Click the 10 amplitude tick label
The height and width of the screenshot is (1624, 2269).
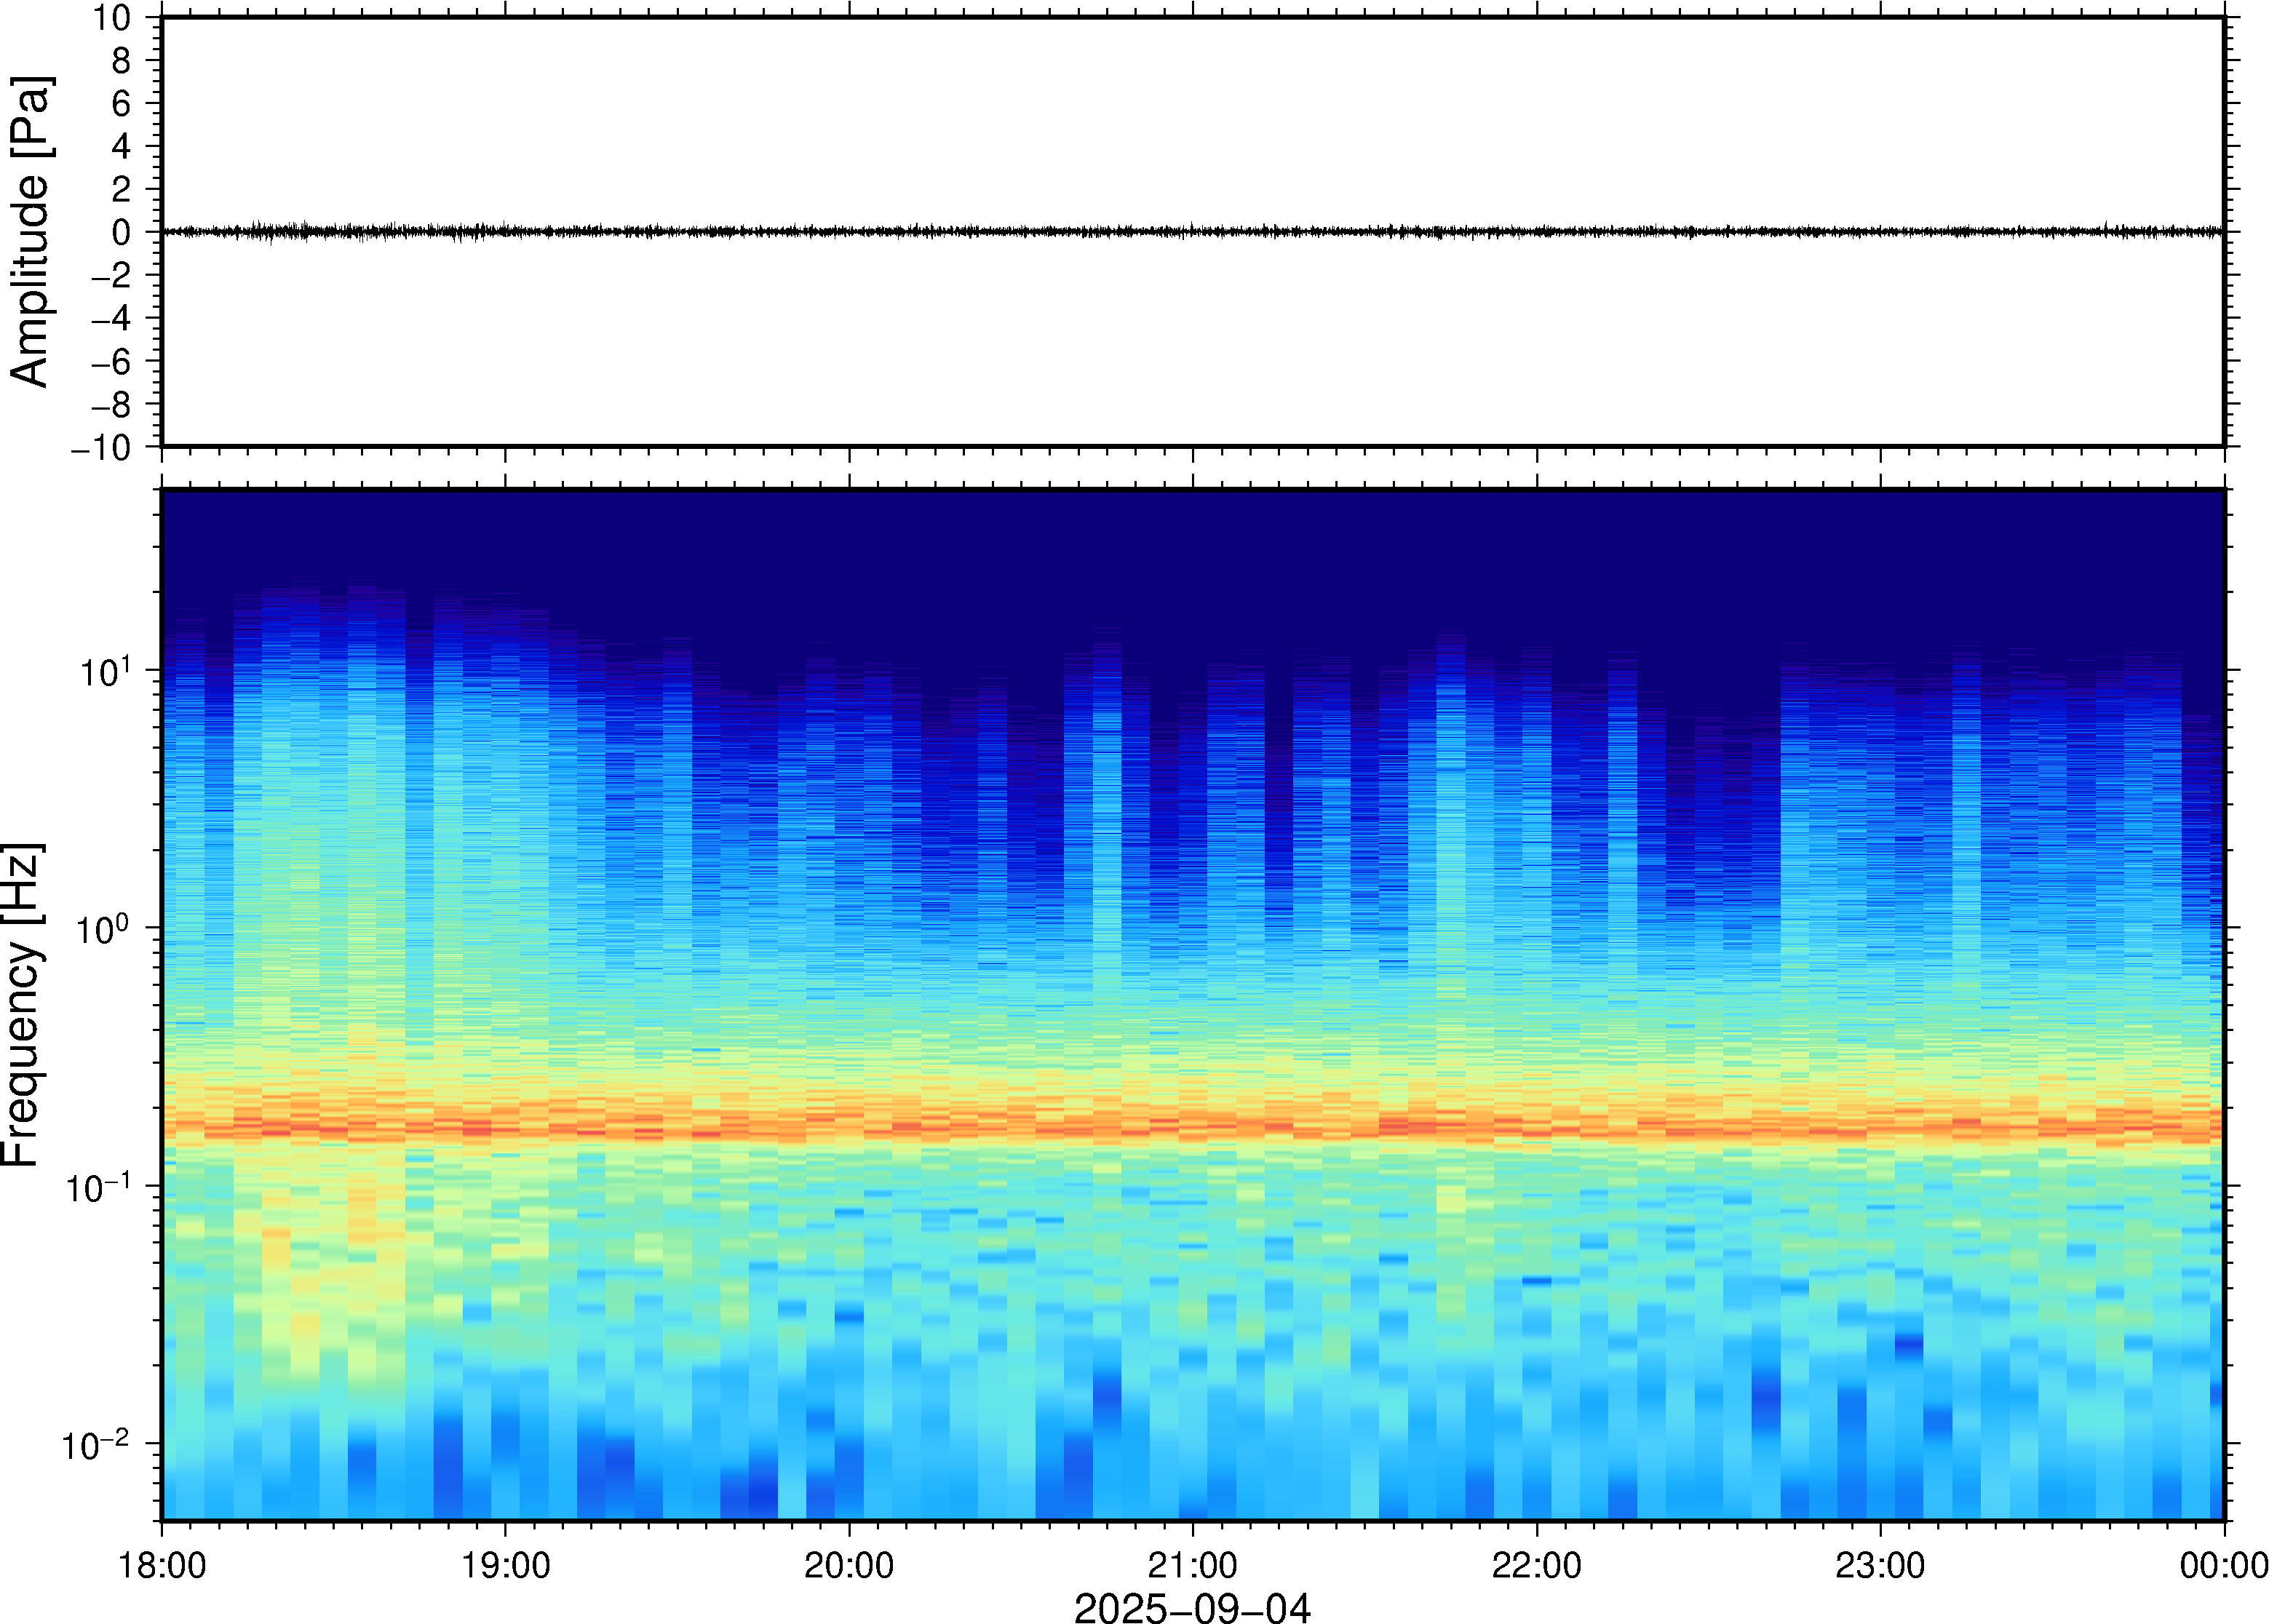click(112, 17)
